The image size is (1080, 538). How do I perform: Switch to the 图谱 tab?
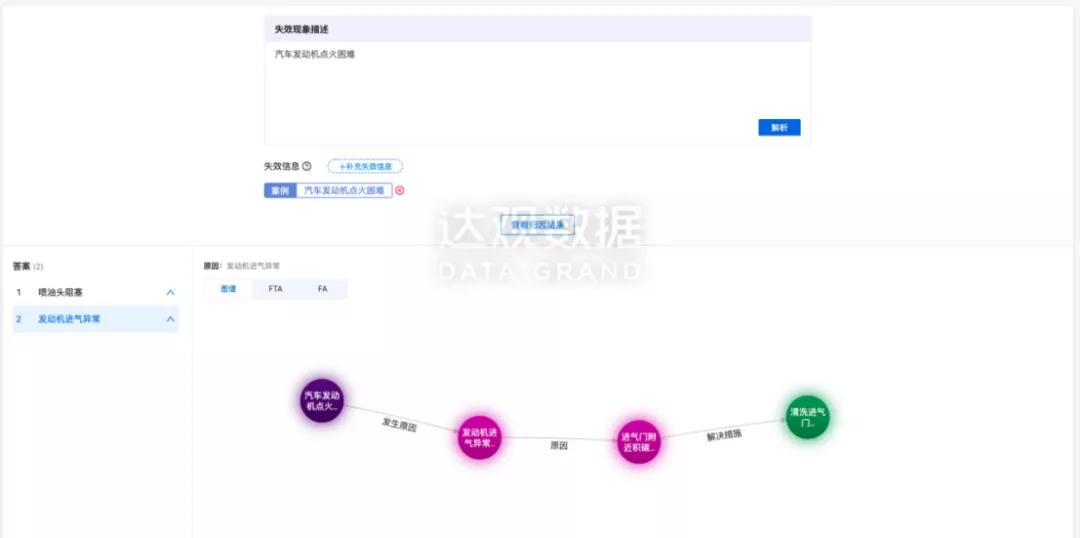pyautogui.click(x=228, y=289)
